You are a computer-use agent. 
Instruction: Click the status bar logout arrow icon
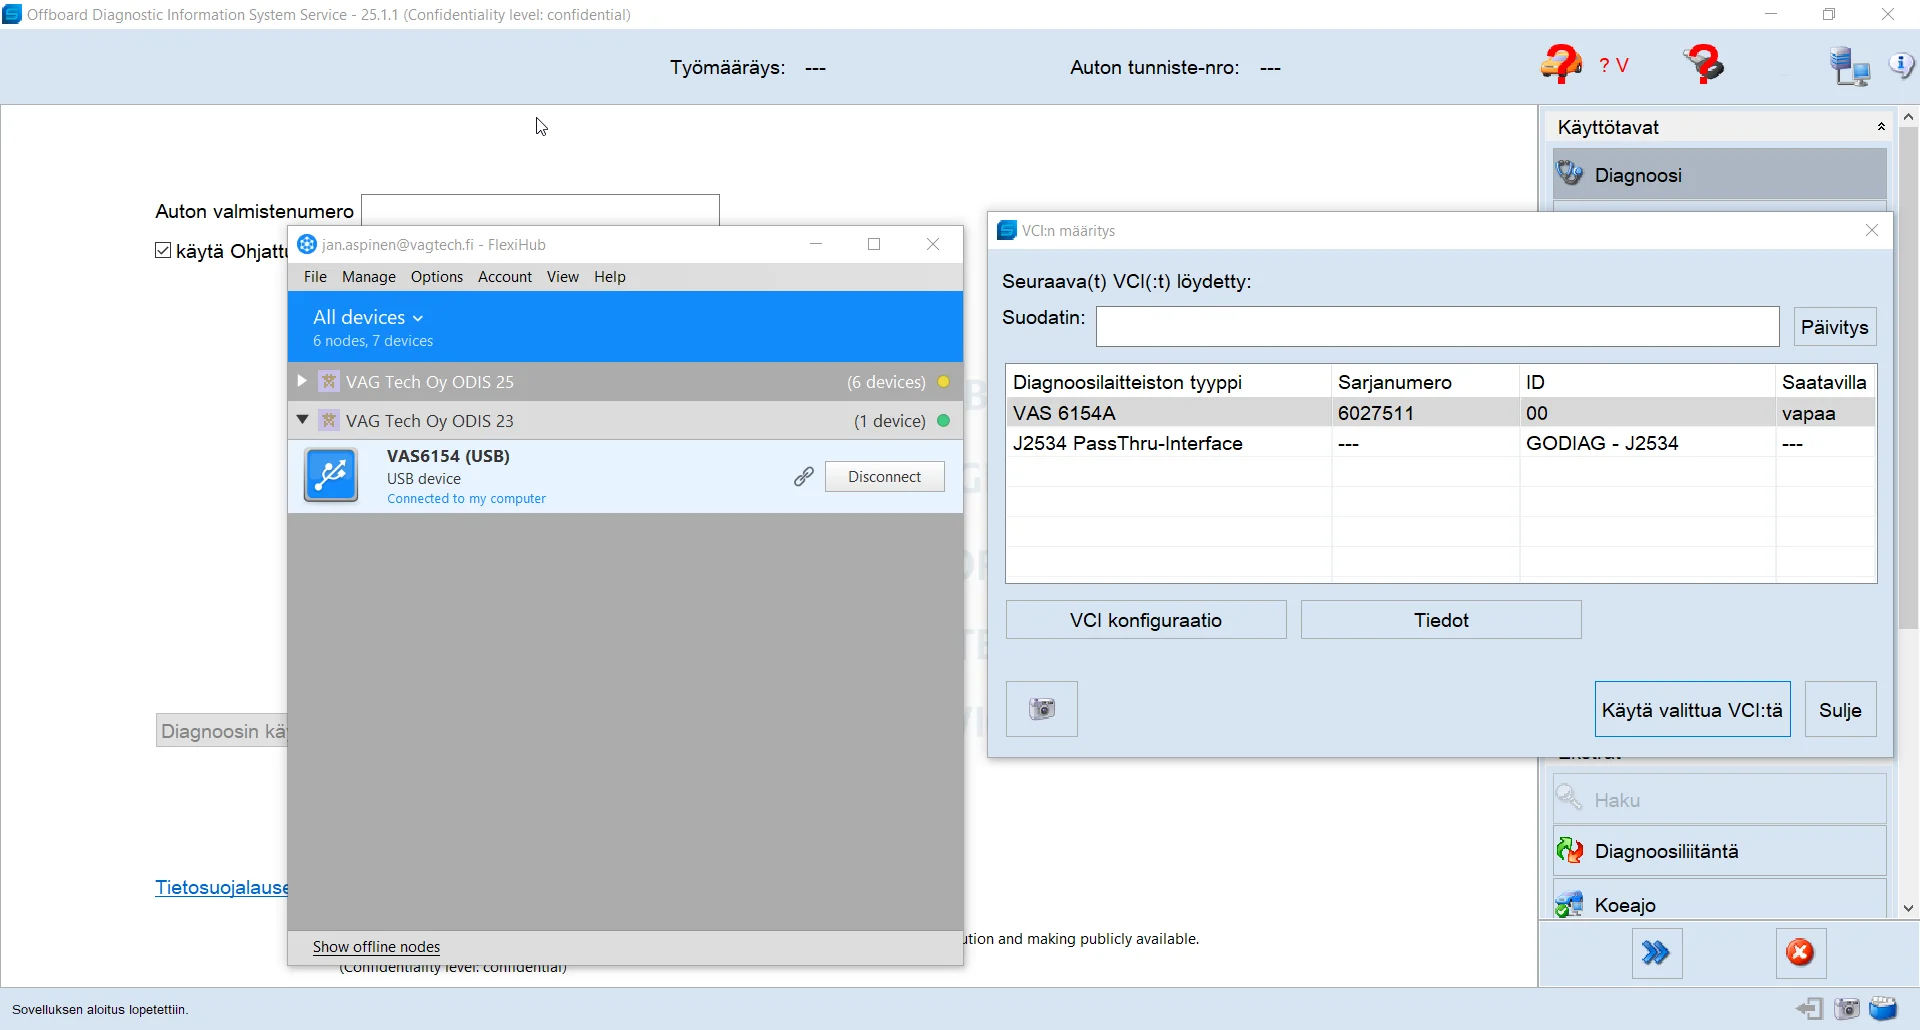coord(1810,1009)
